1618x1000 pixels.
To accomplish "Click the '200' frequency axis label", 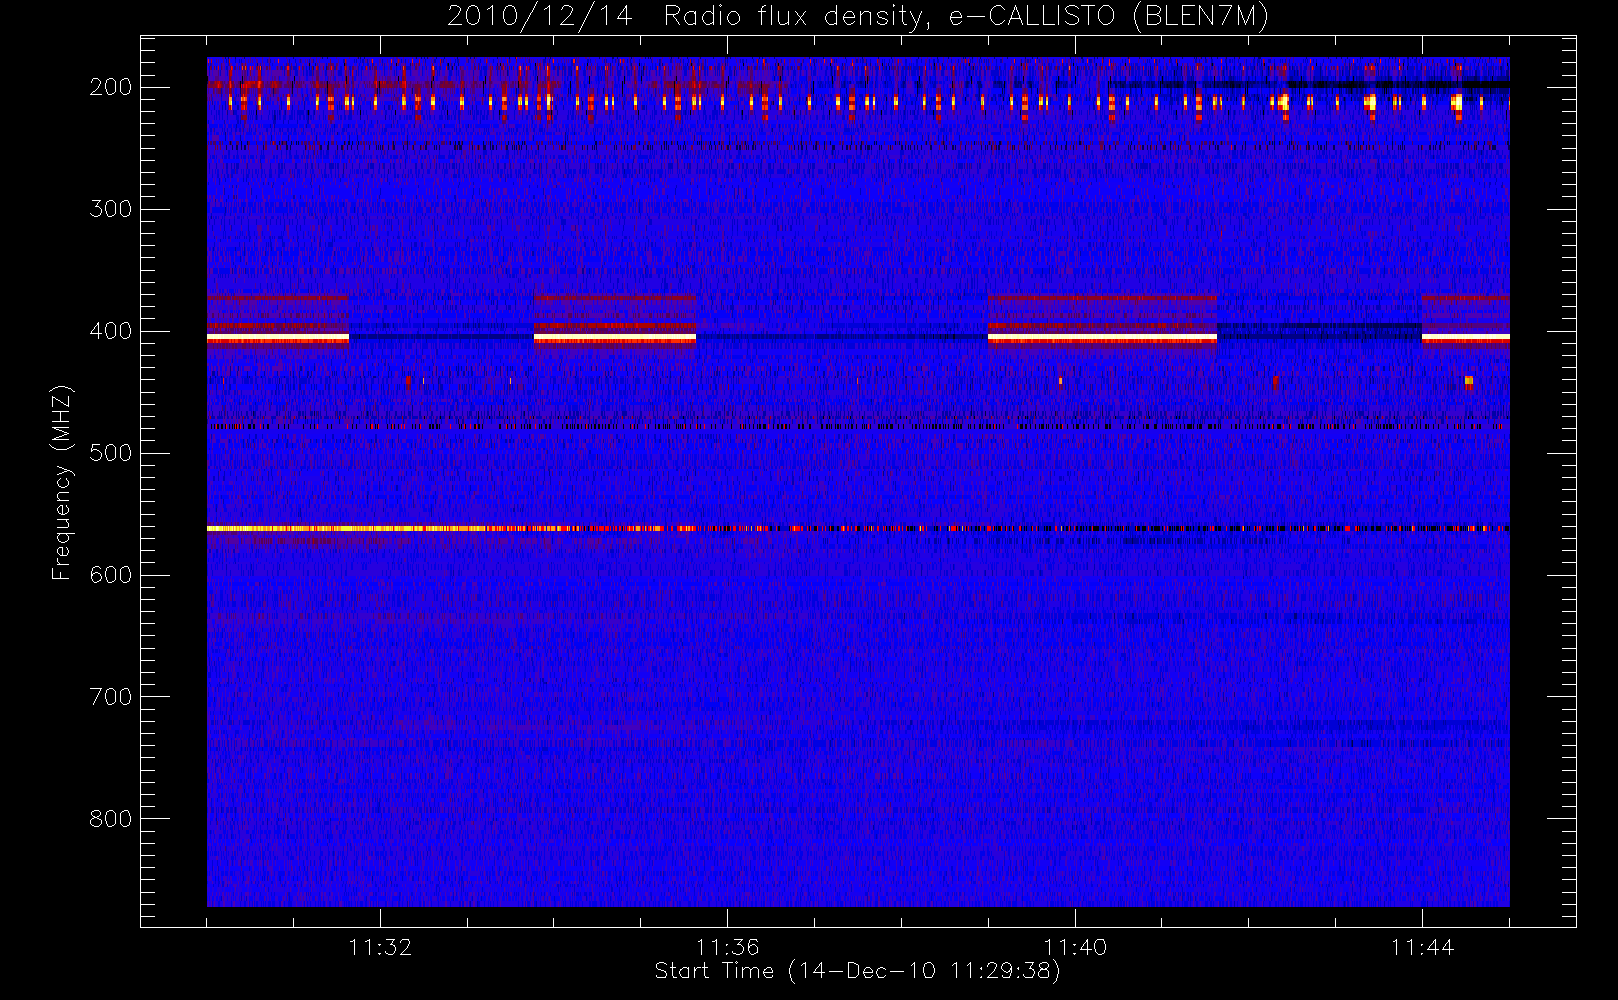I will click(x=111, y=87).
